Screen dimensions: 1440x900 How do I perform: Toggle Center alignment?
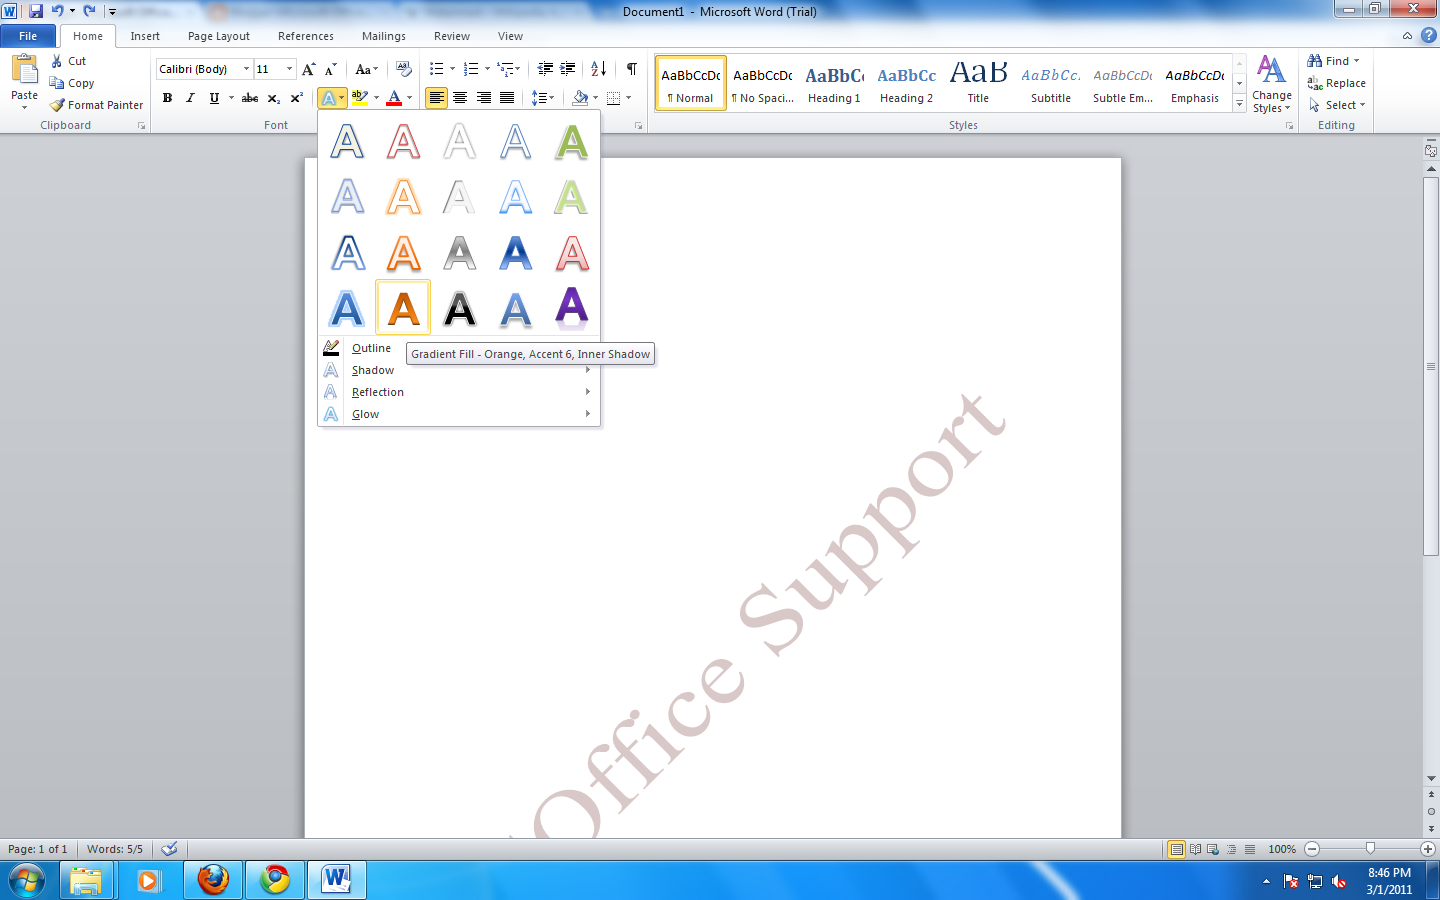(460, 98)
